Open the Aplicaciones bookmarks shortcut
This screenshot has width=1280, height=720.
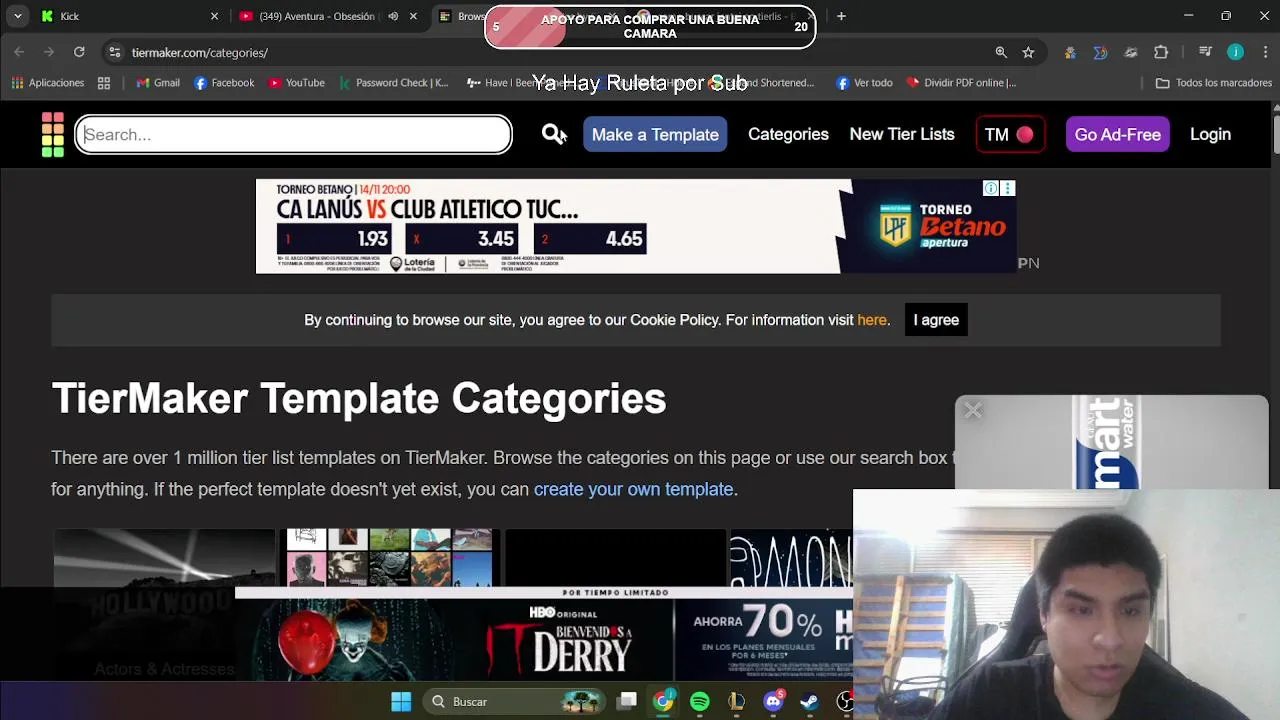(48, 83)
